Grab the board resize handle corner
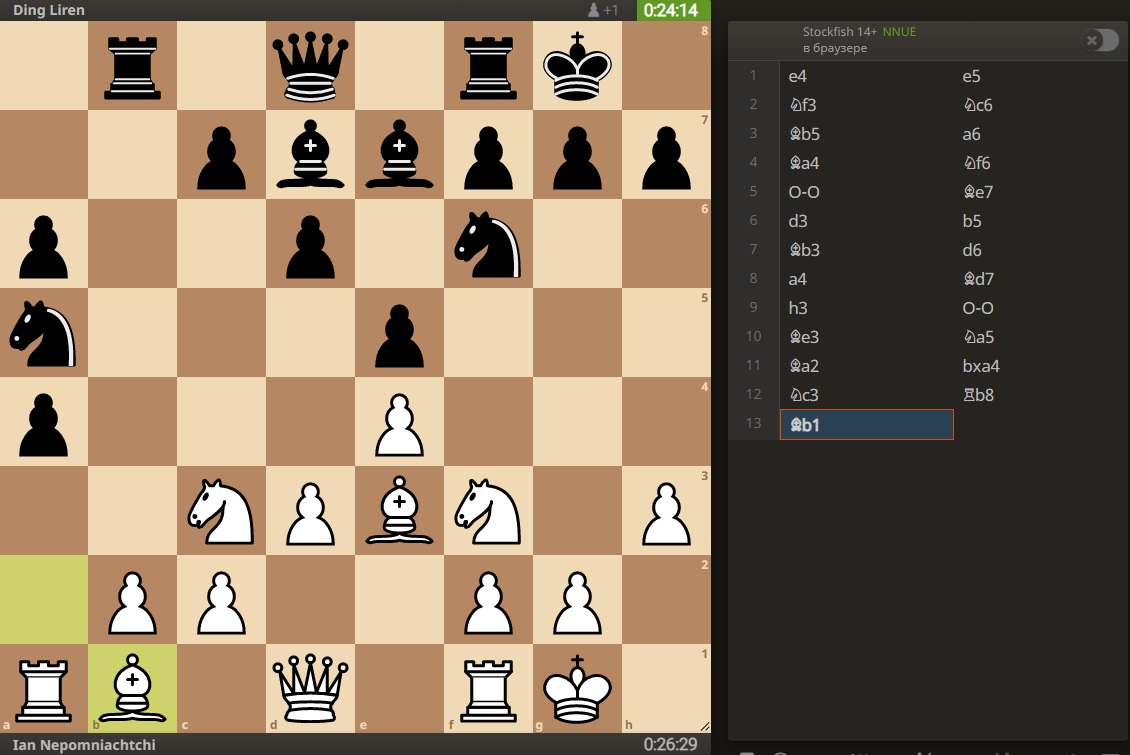1130x755 pixels. [706, 727]
